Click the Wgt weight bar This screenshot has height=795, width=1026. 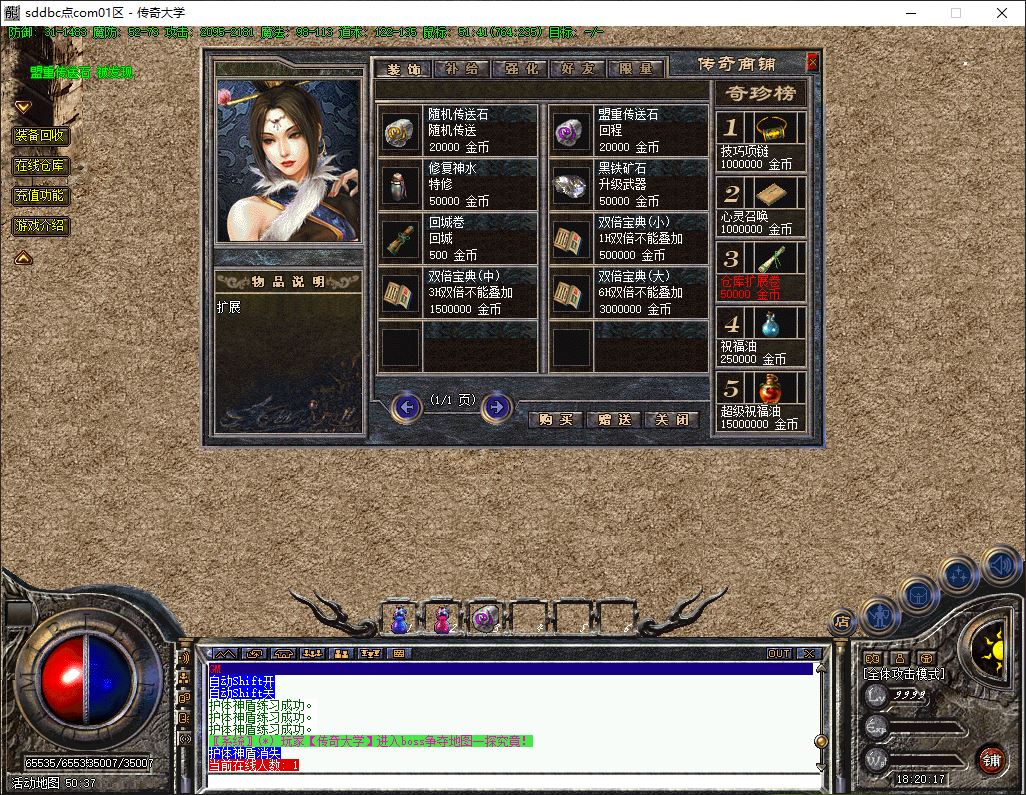pyautogui.click(x=926, y=760)
